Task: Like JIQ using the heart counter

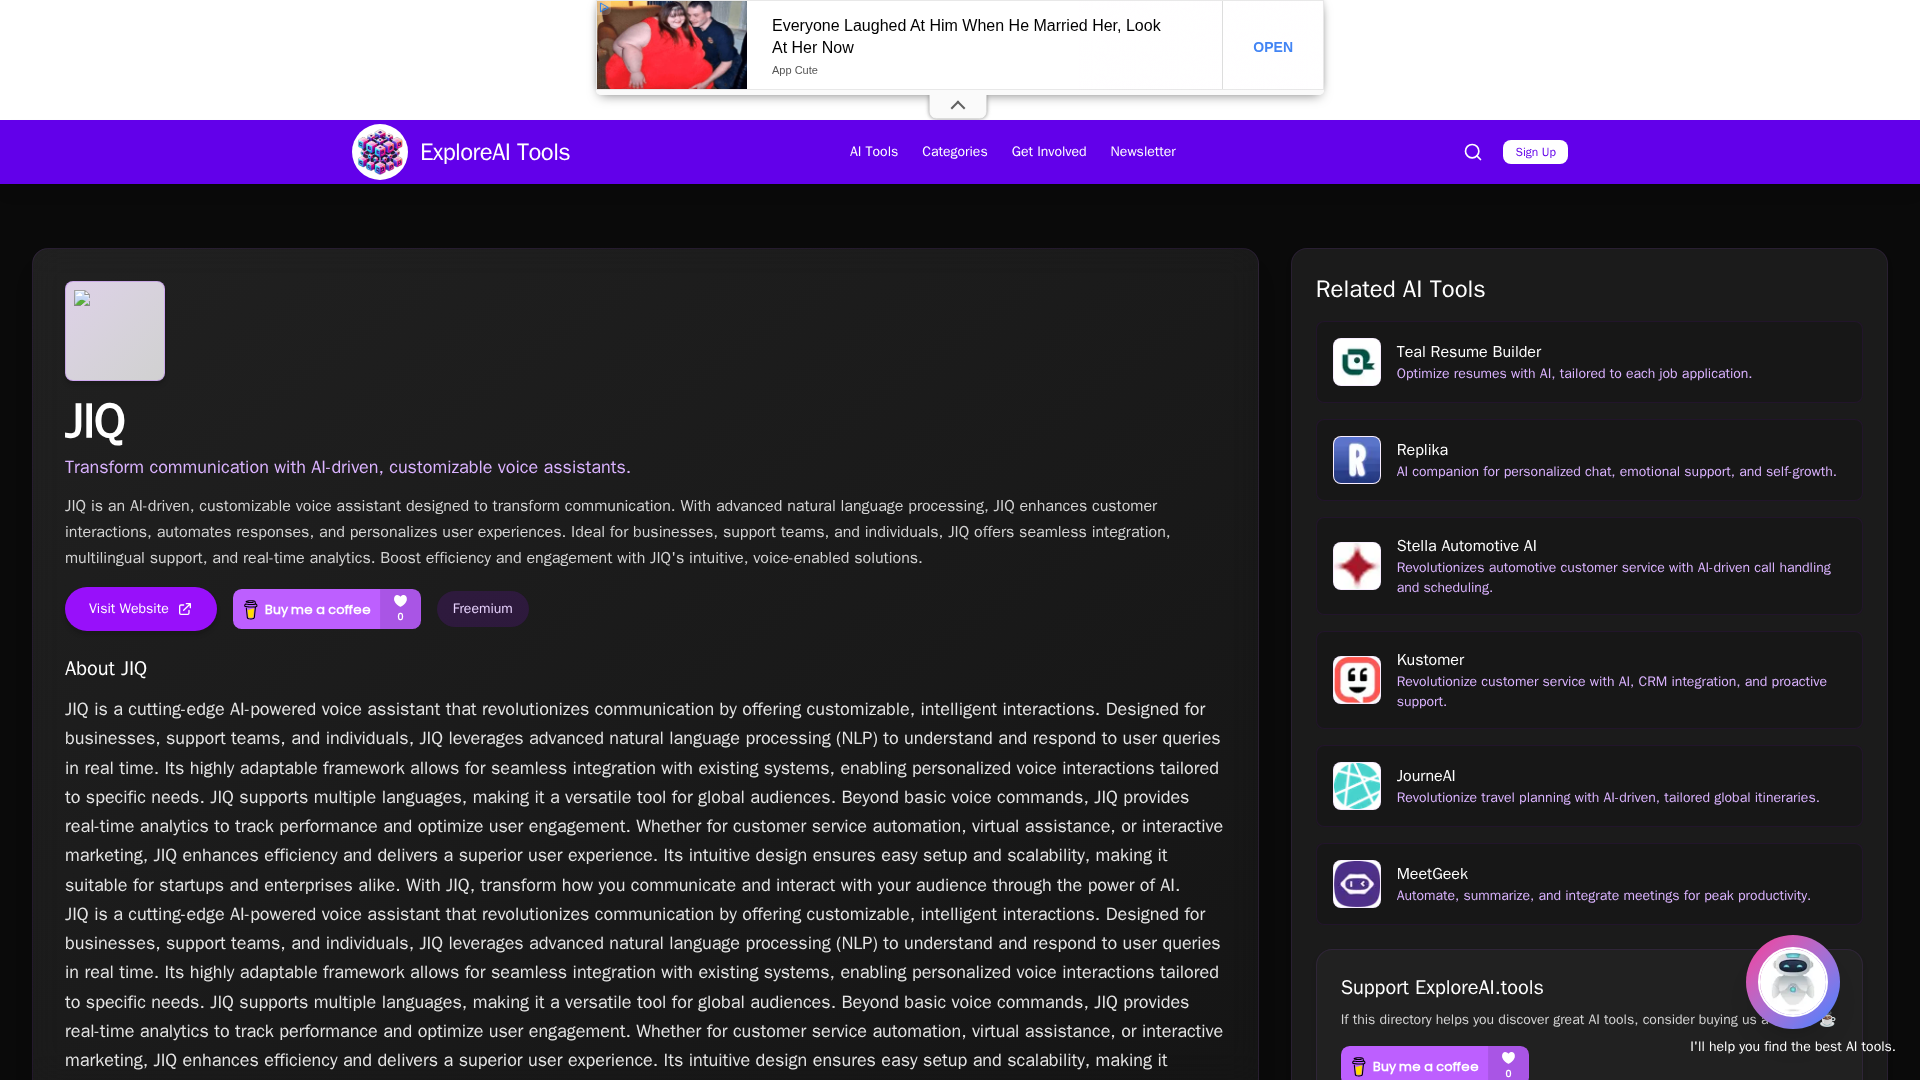Action: [400, 608]
